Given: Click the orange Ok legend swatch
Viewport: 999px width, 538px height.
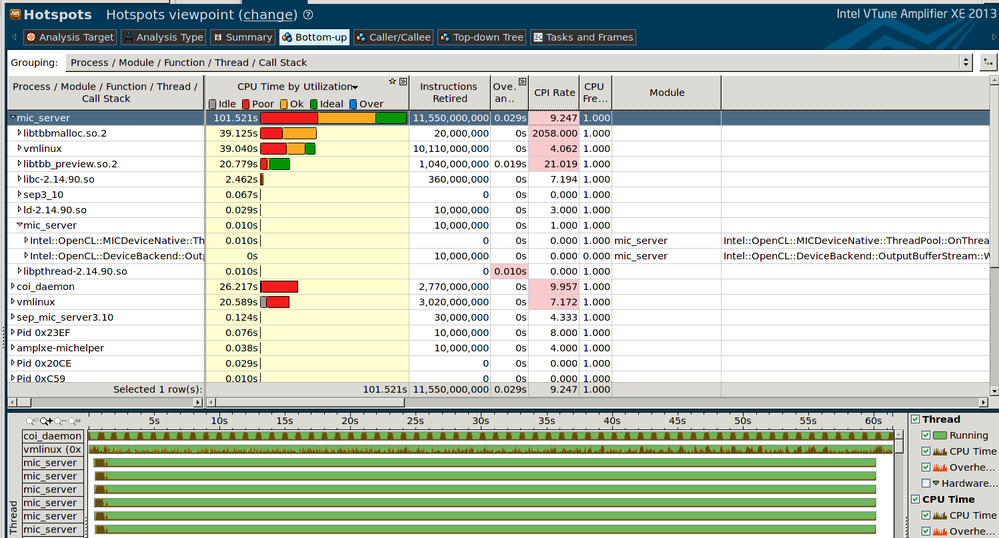Looking at the screenshot, I should pos(284,104).
